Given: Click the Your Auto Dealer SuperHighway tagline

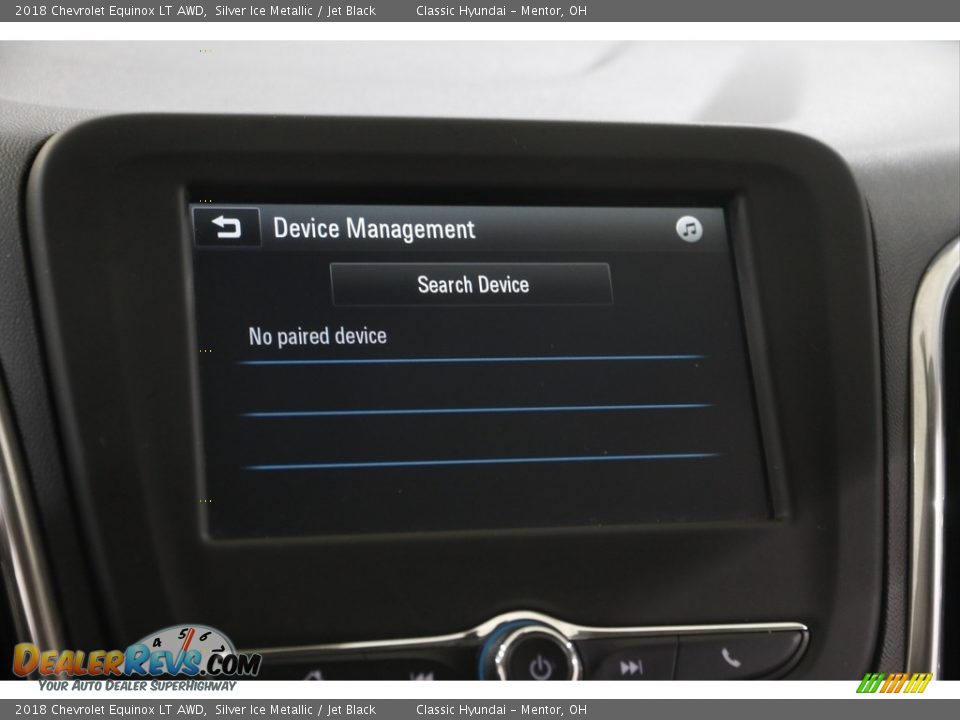Looking at the screenshot, I should (137, 686).
